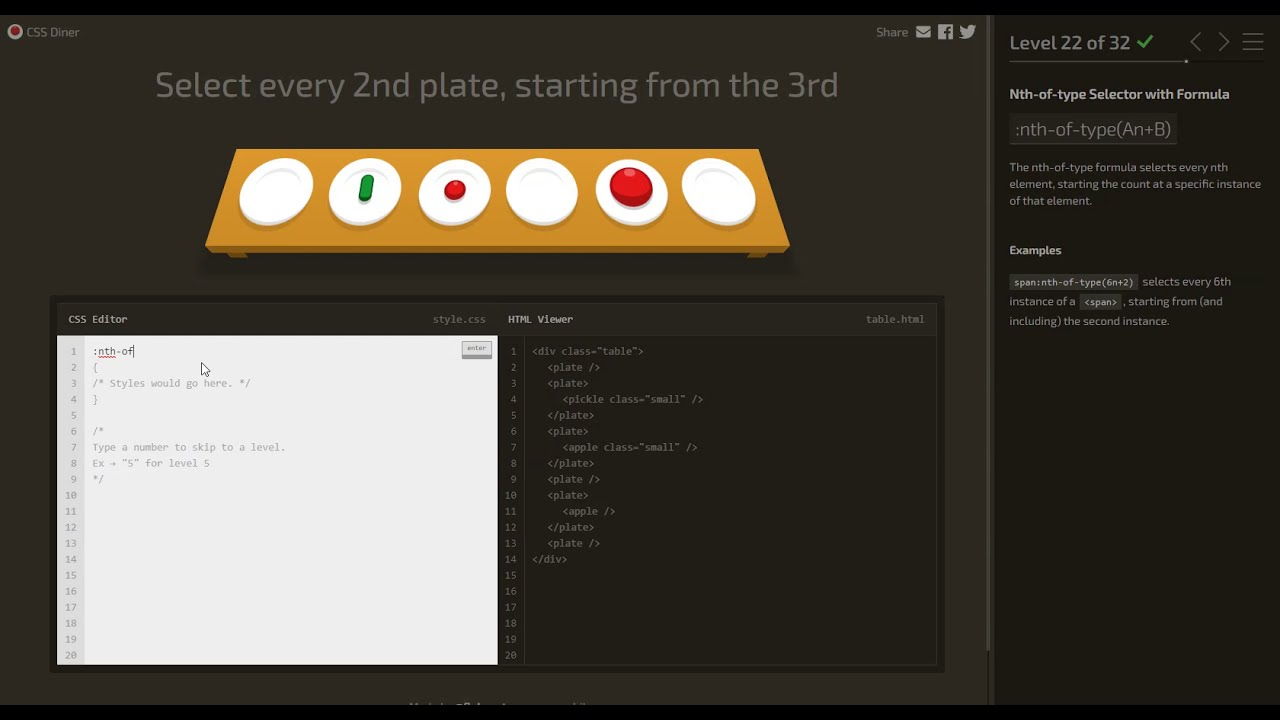1280x720 pixels.
Task: Open the level list hamburger menu
Action: point(1253,42)
